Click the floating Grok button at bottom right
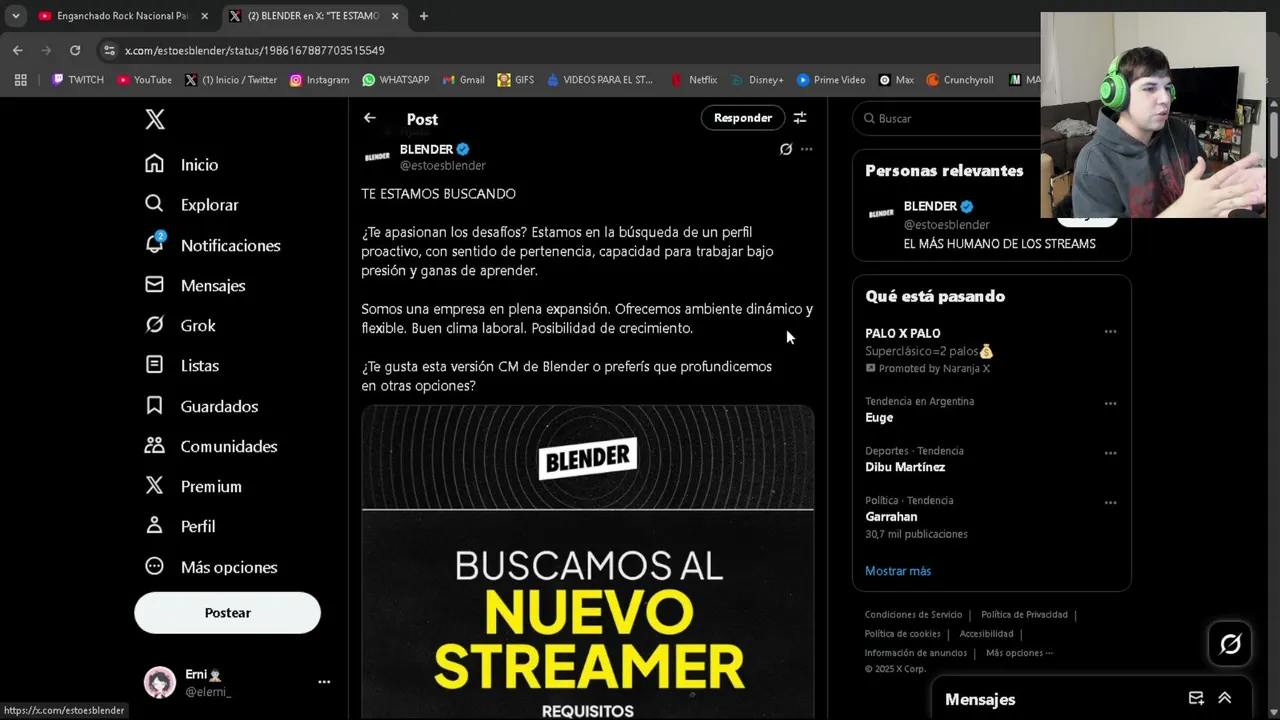Image resolution: width=1280 pixels, height=720 pixels. (1230, 644)
